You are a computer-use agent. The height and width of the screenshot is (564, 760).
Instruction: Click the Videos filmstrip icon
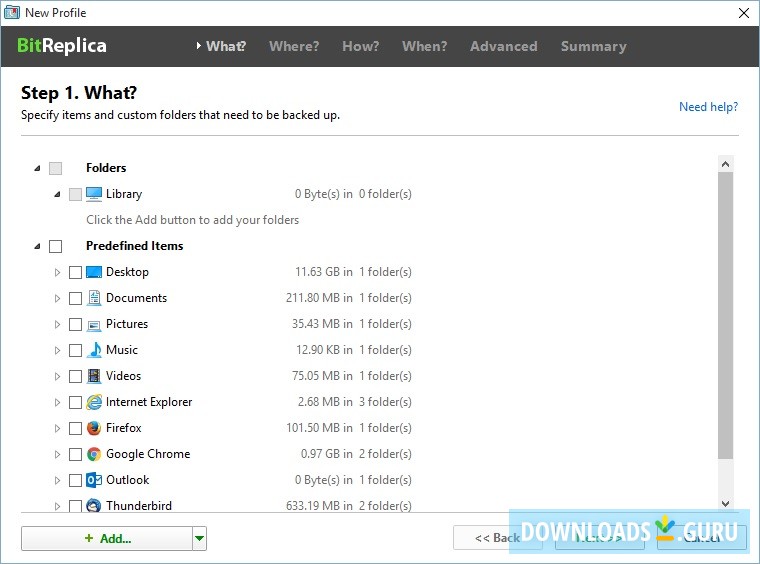coord(94,376)
